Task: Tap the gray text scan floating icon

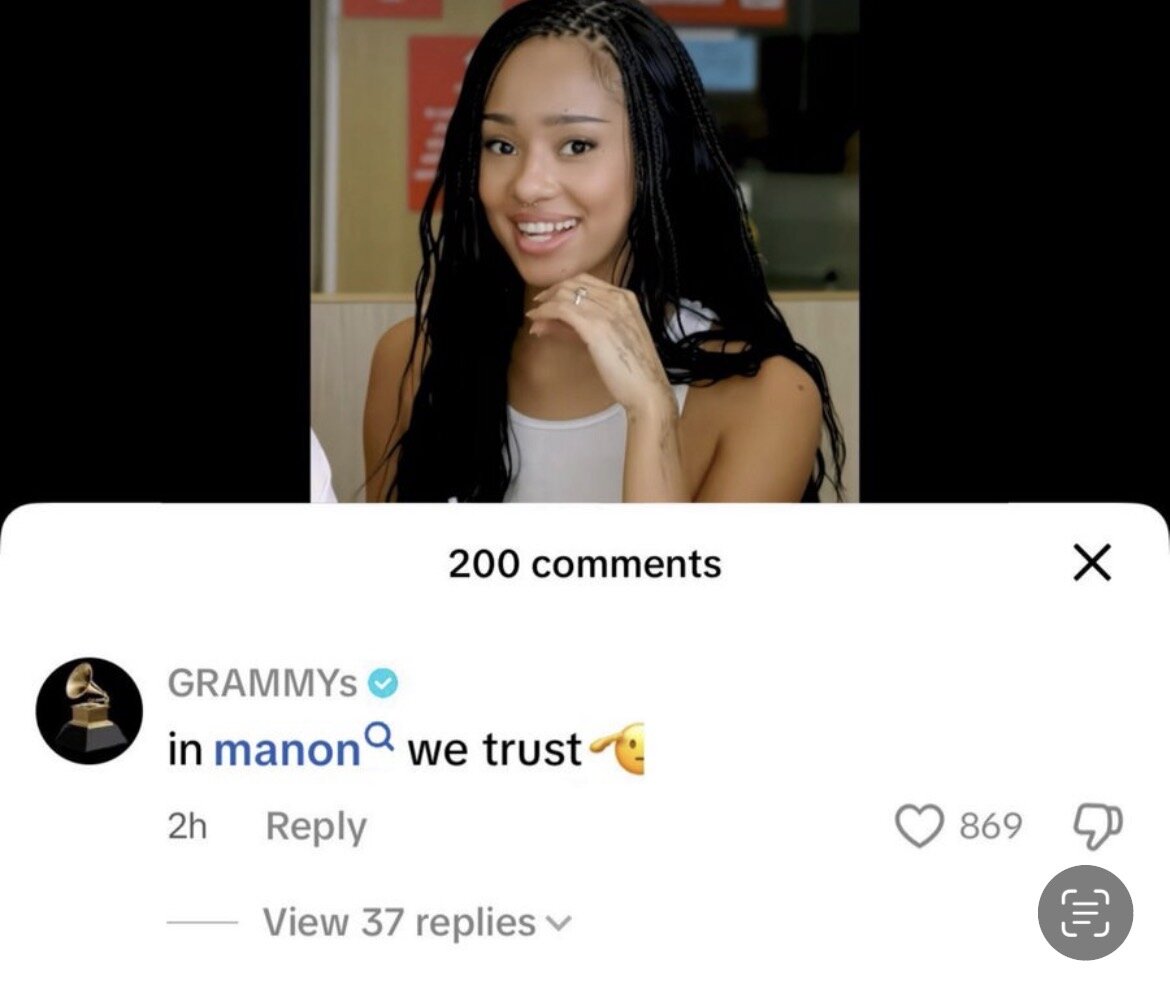Action: coord(1085,912)
